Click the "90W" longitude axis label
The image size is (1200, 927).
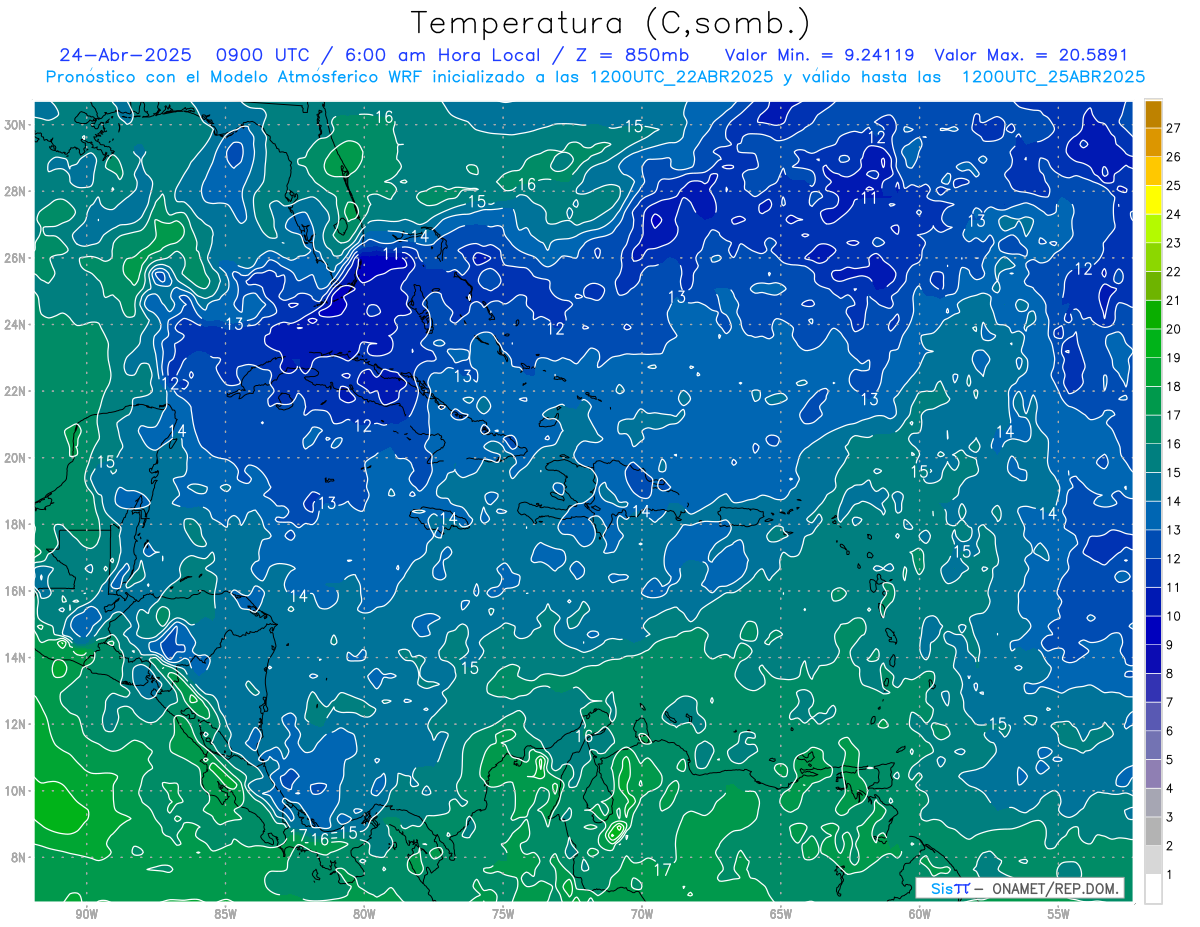86,915
